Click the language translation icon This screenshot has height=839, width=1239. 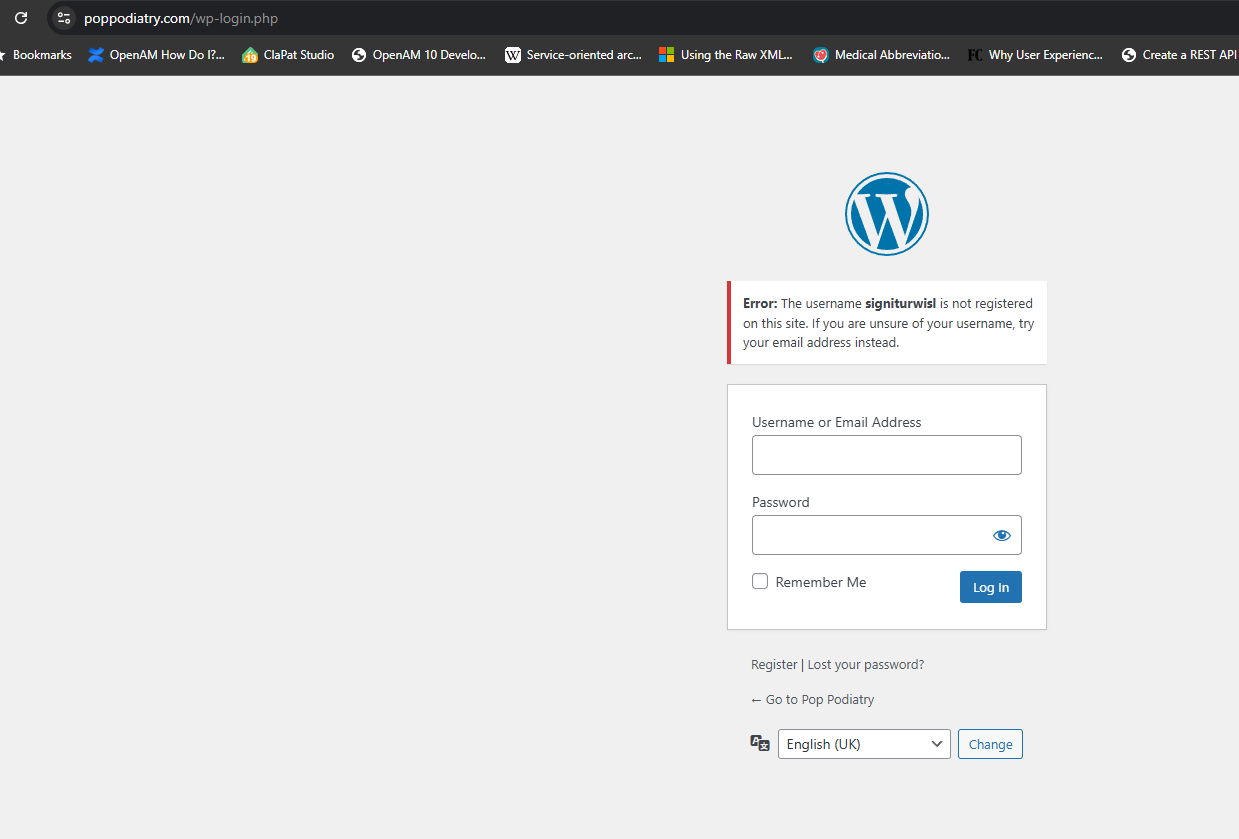[x=760, y=743]
